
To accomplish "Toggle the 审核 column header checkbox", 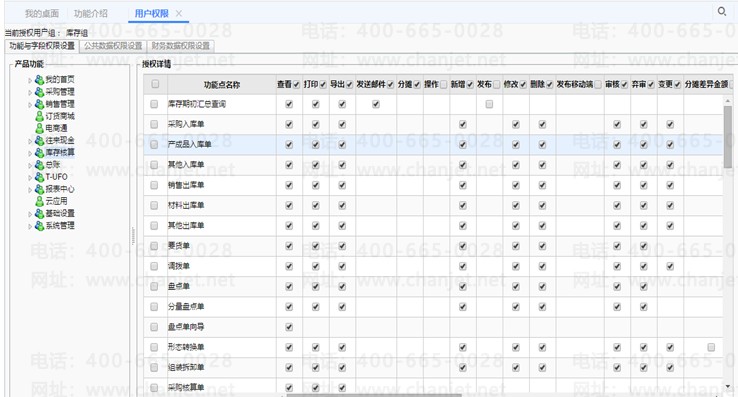I will tap(624, 85).
